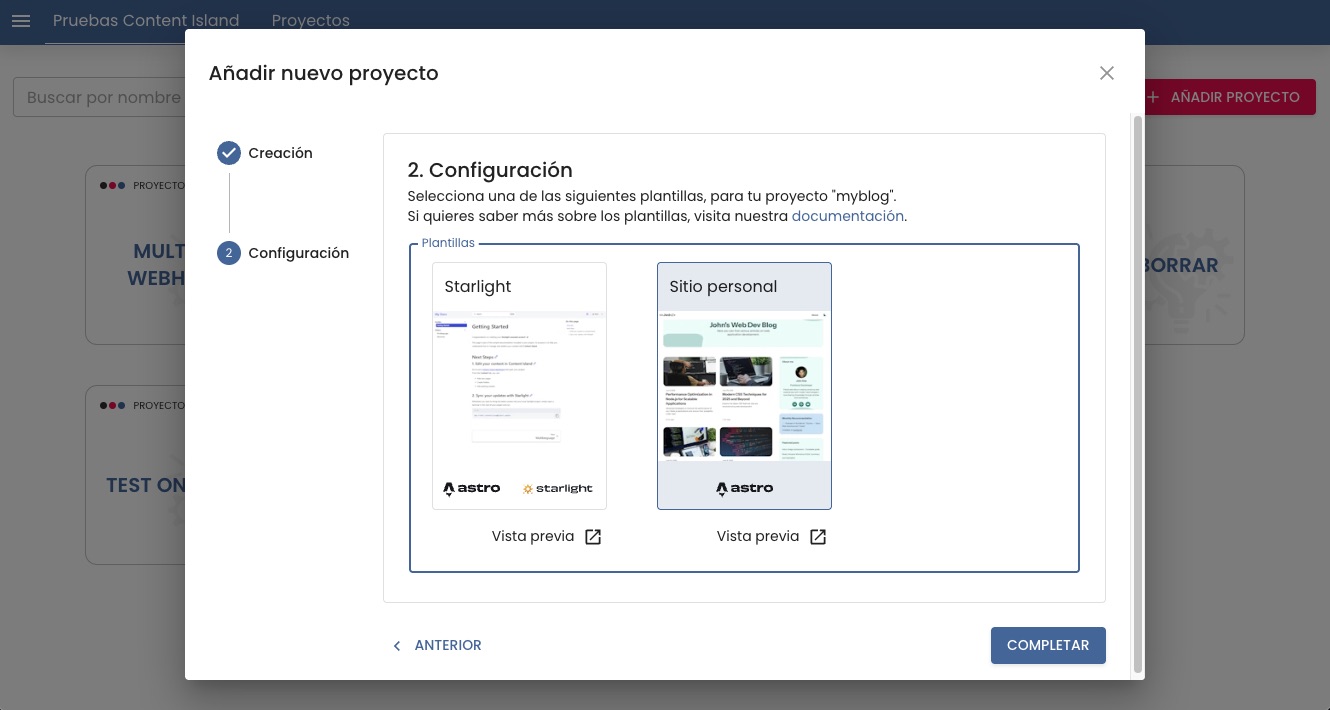Close the Añadir nuevo proyecto dialog

tap(1106, 73)
